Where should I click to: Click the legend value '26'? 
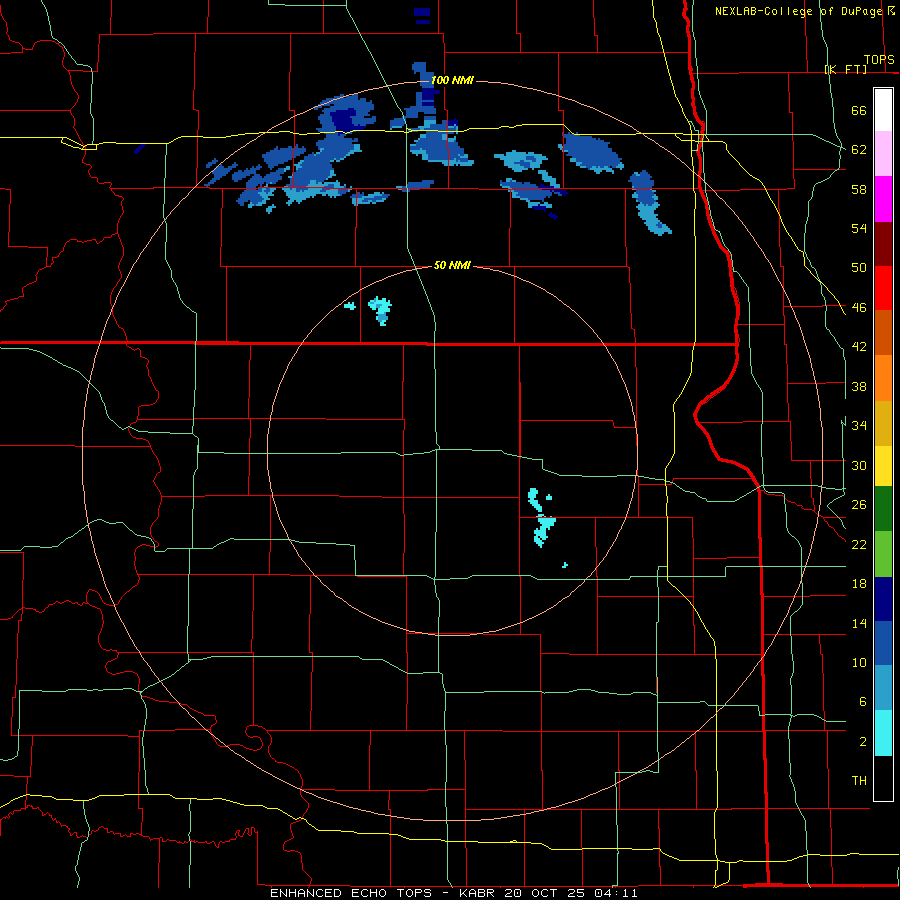click(x=859, y=505)
